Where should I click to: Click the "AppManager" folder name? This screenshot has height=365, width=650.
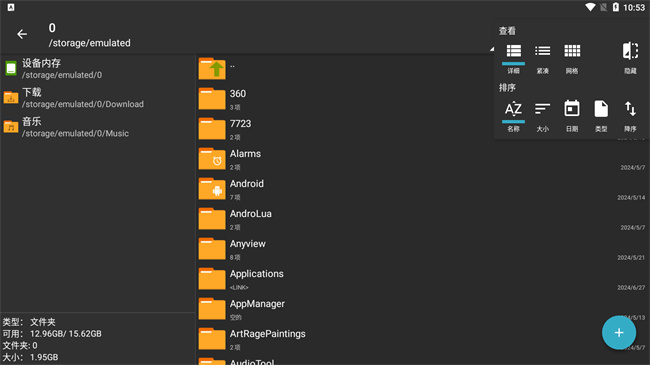257,304
